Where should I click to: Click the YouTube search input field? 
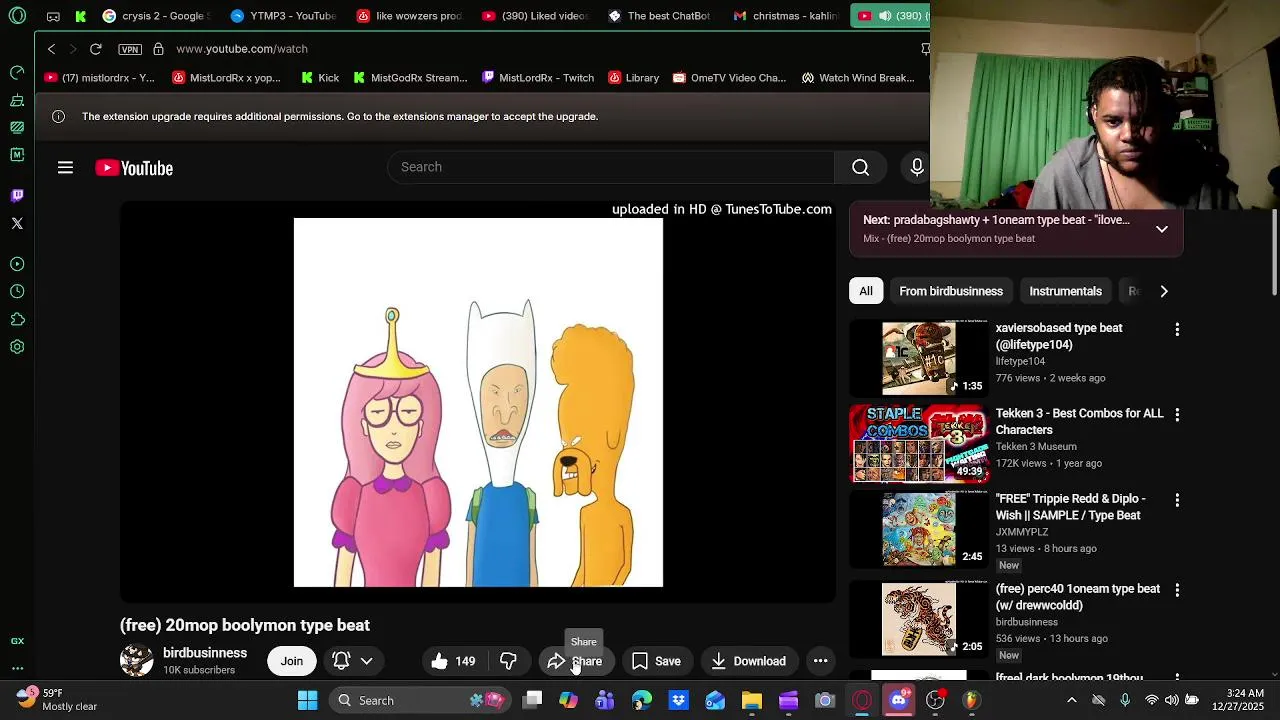(611, 167)
